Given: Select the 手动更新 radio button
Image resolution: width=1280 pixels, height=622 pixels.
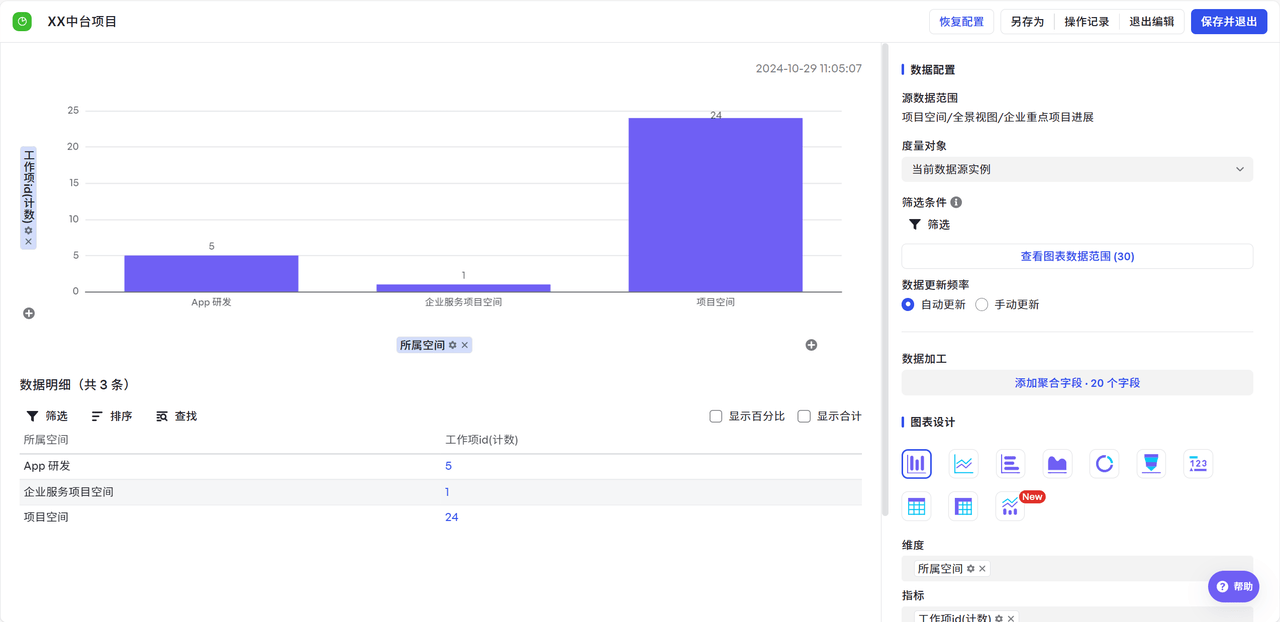Looking at the screenshot, I should point(982,304).
